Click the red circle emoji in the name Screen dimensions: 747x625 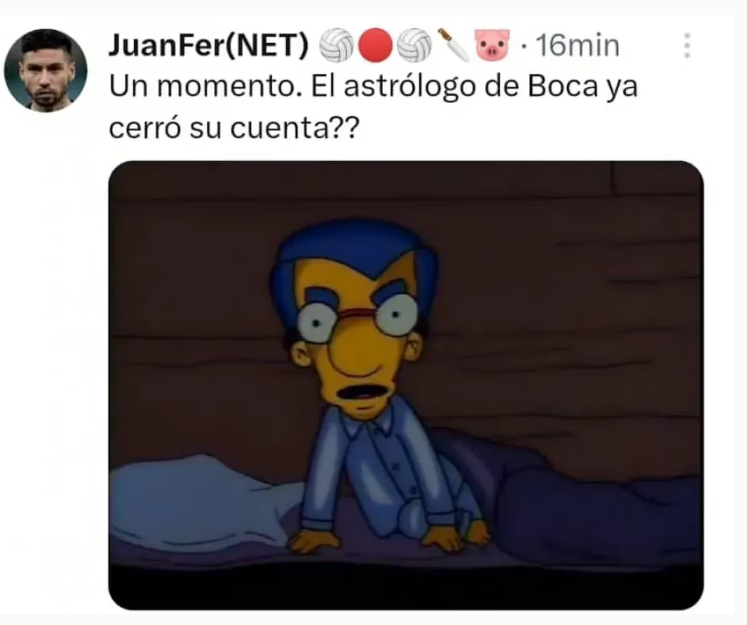pos(375,46)
